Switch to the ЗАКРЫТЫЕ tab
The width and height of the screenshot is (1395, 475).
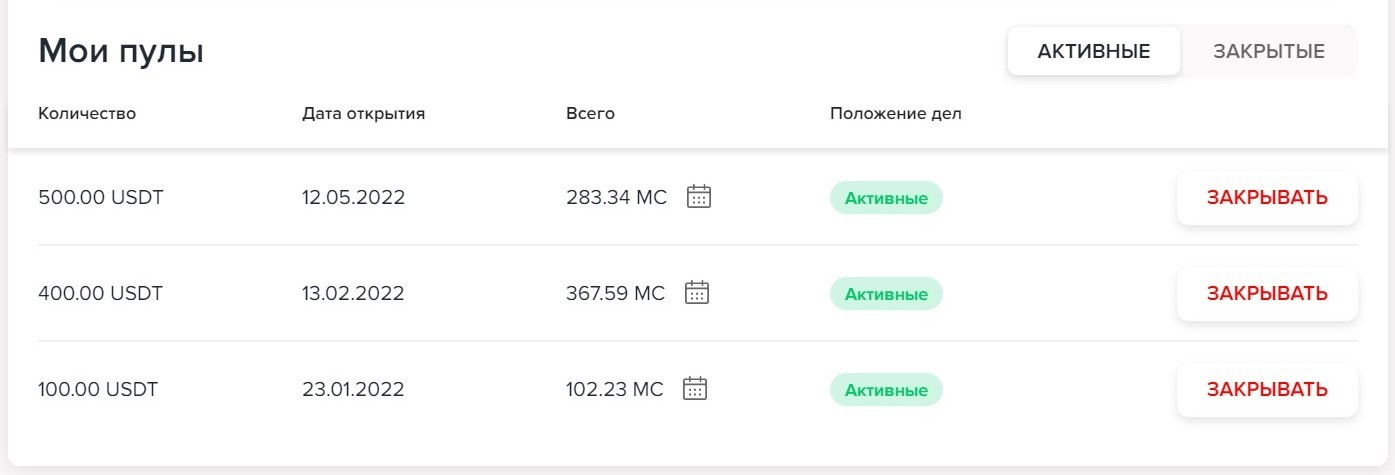click(x=1268, y=51)
